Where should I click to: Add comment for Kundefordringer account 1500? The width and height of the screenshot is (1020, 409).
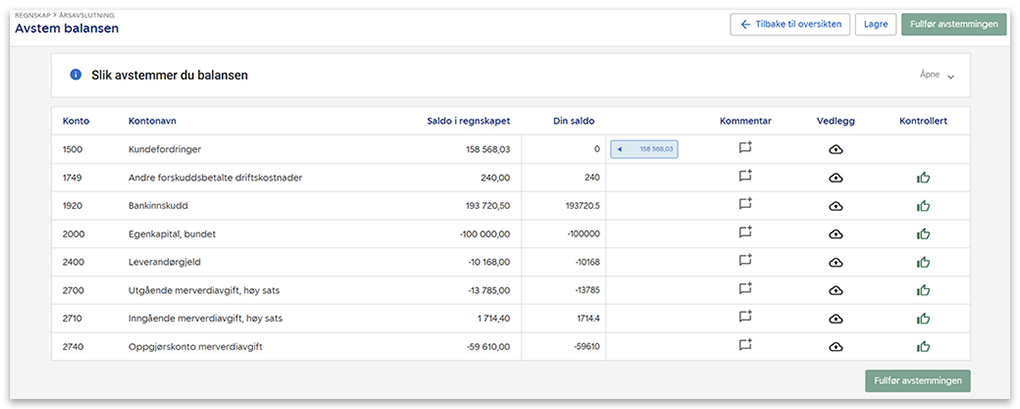pyautogui.click(x=745, y=149)
